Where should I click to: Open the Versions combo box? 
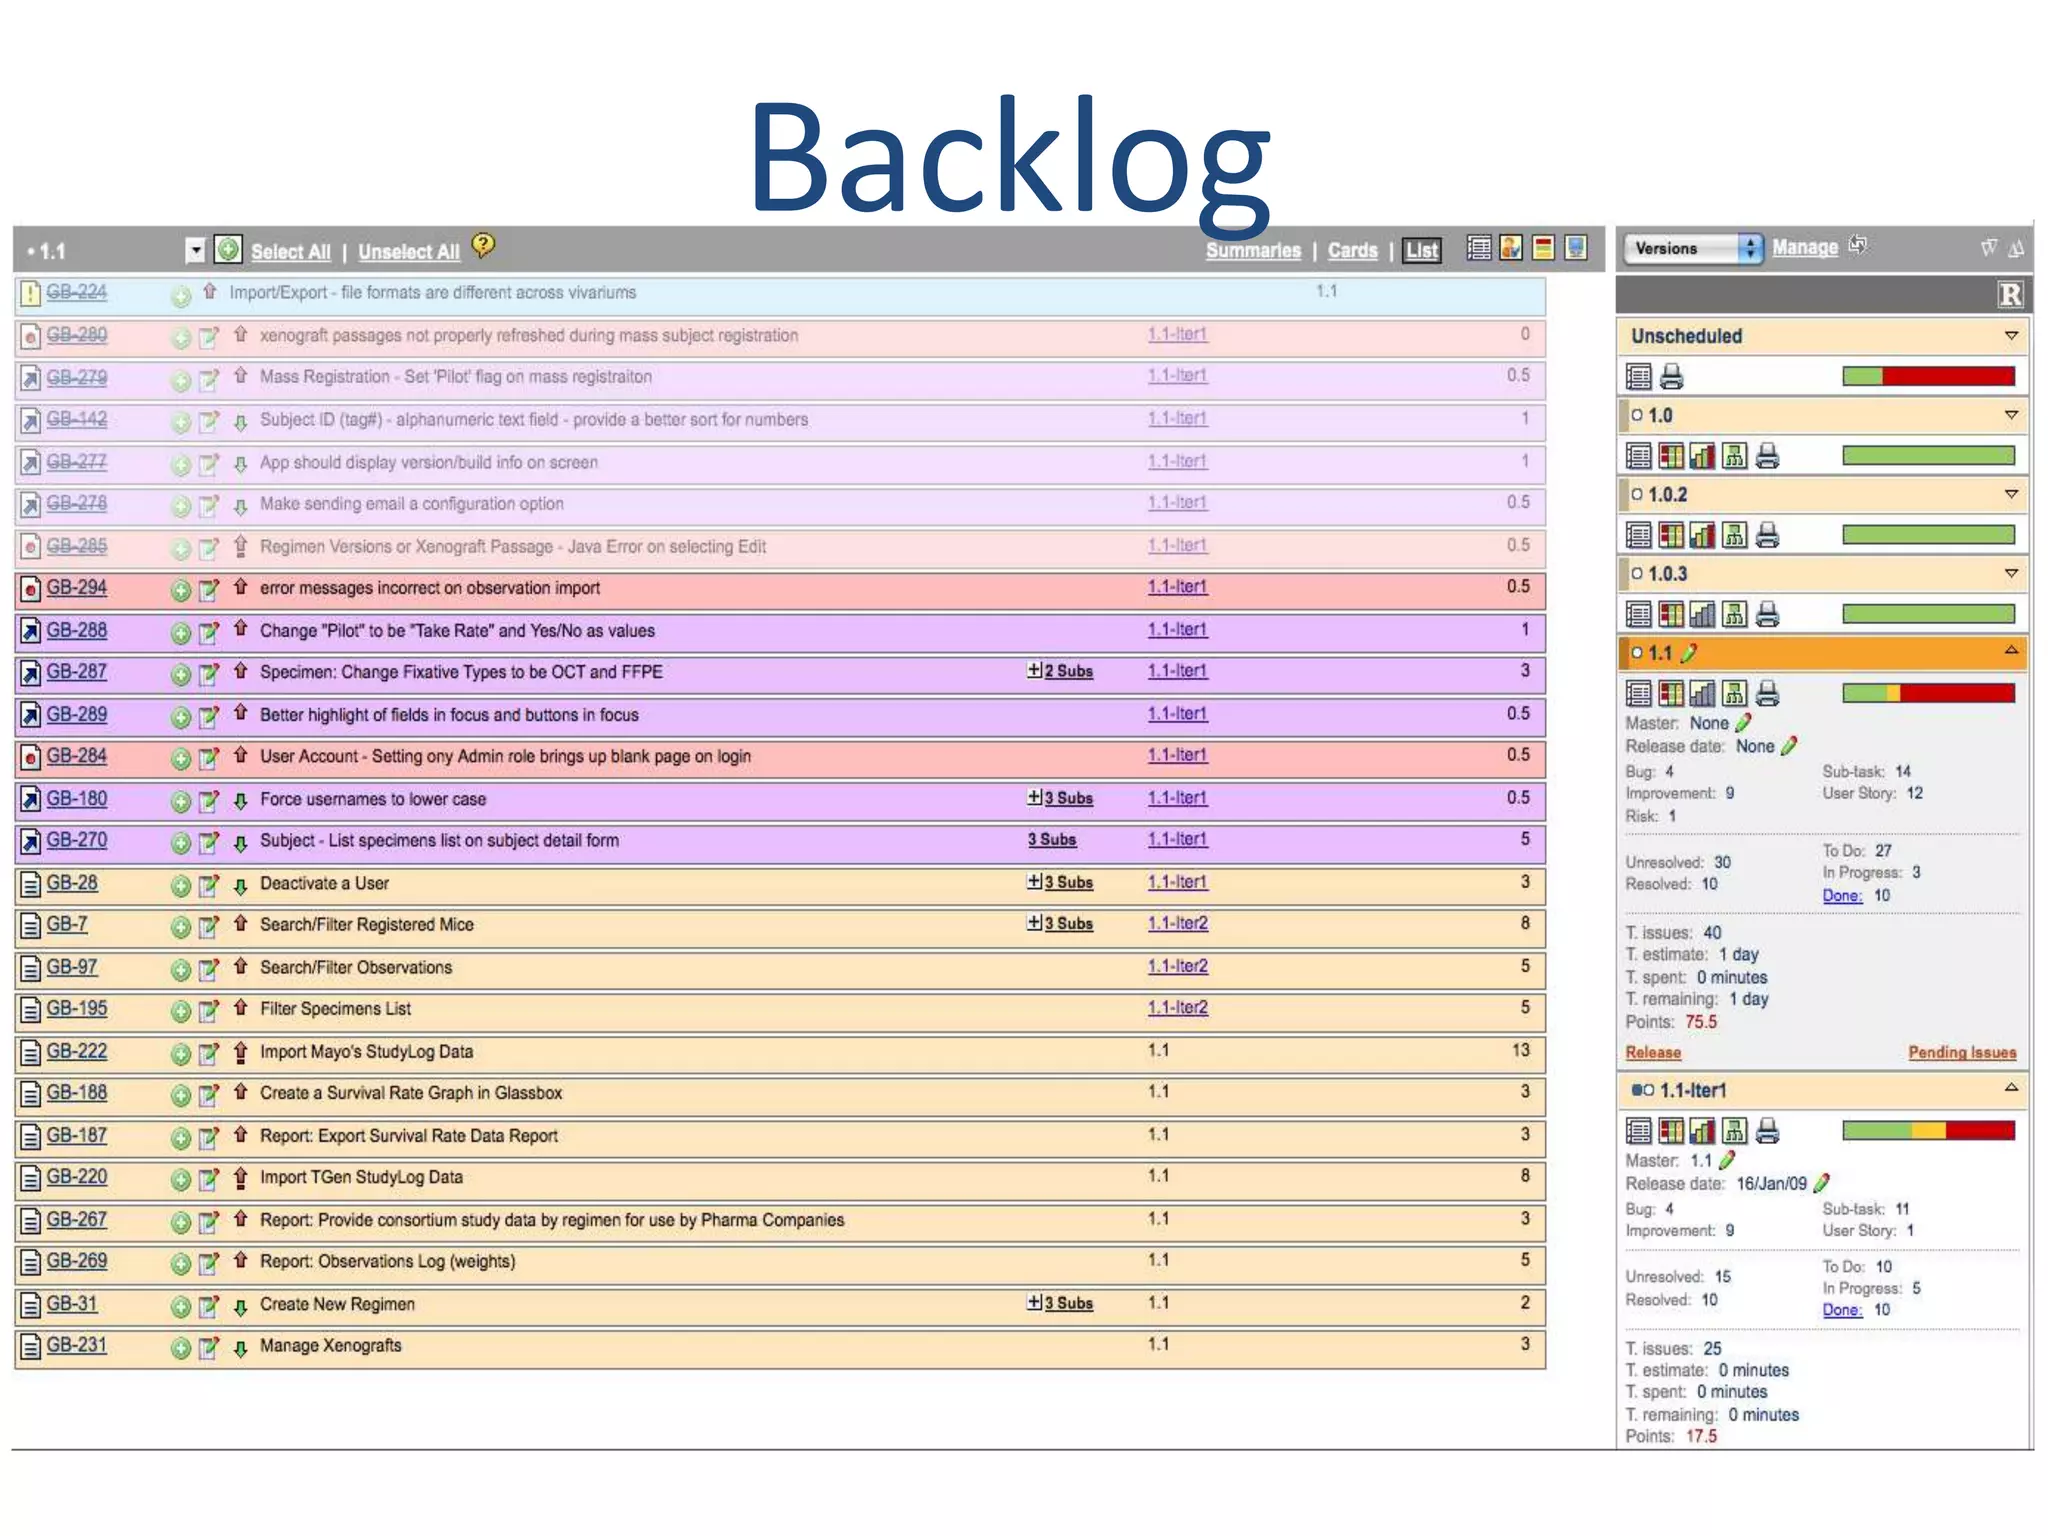pyautogui.click(x=1693, y=248)
